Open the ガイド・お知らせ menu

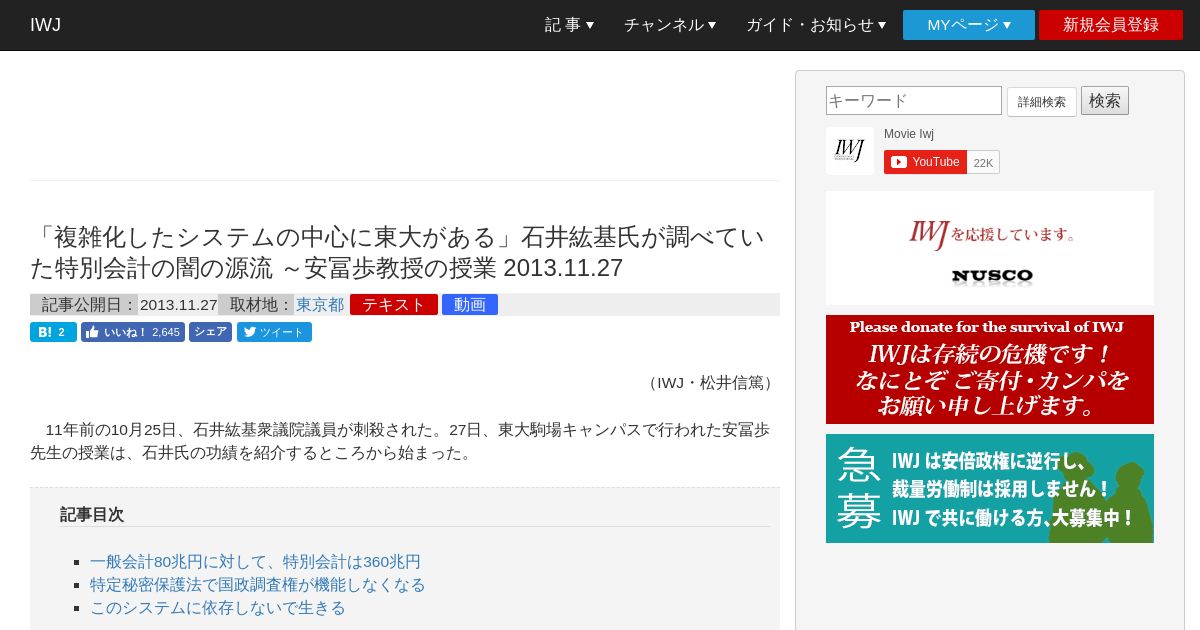coord(816,25)
